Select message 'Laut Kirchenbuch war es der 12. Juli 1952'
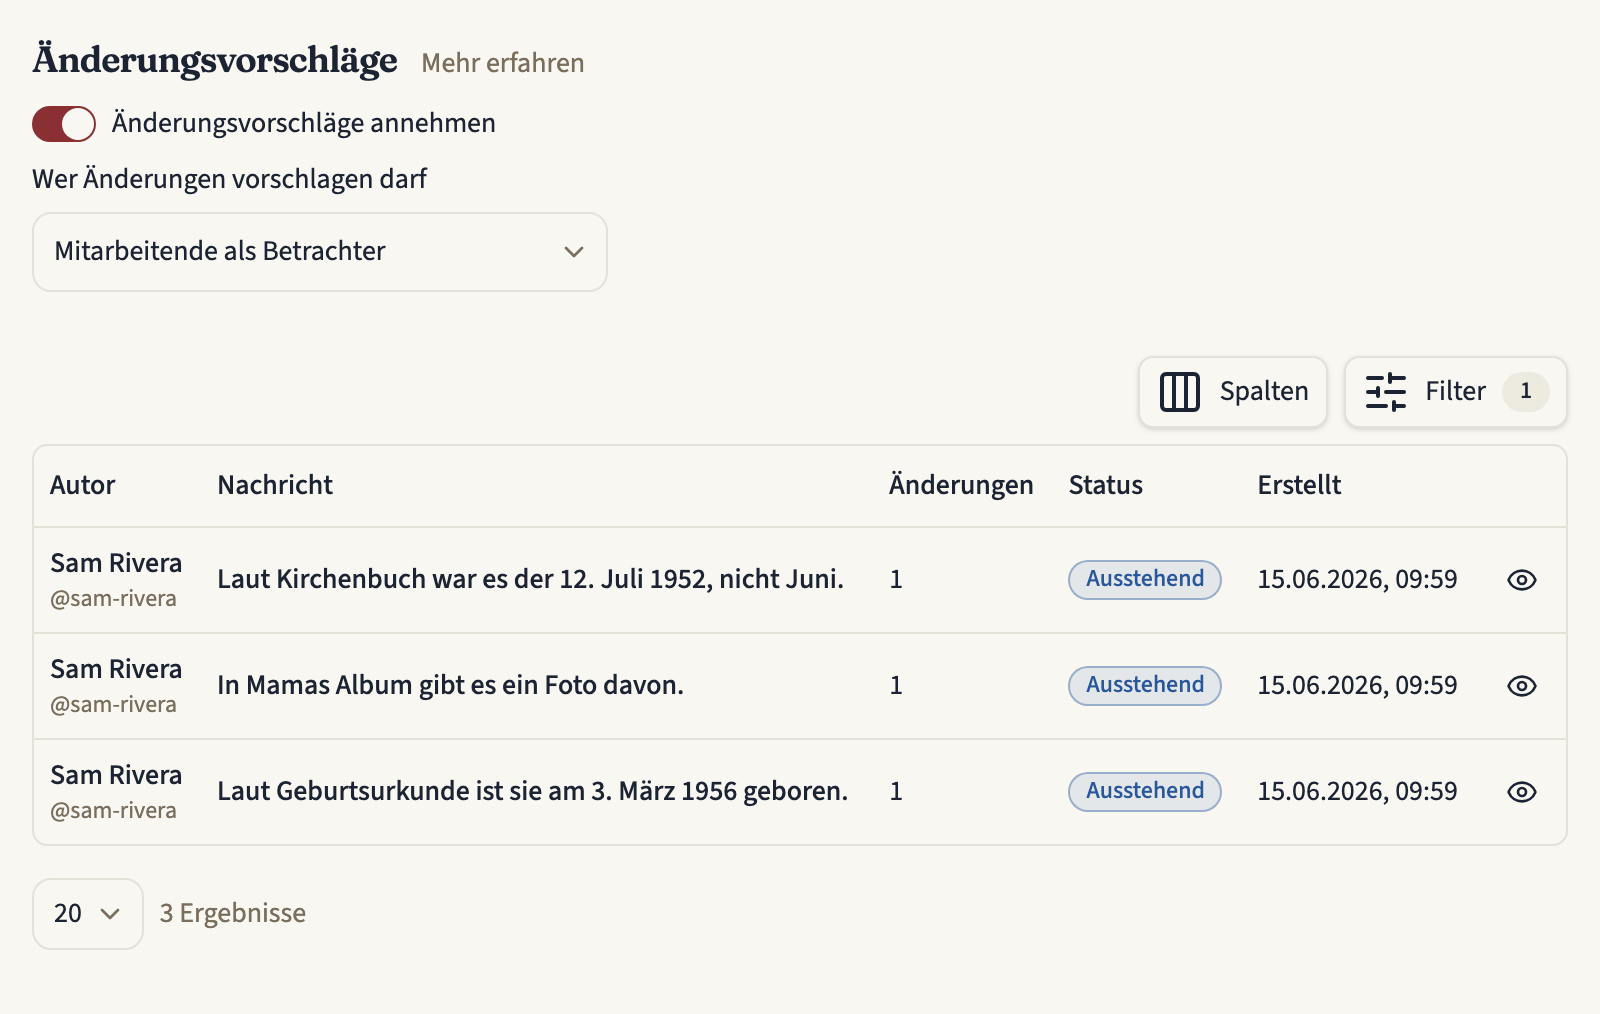 464,580
